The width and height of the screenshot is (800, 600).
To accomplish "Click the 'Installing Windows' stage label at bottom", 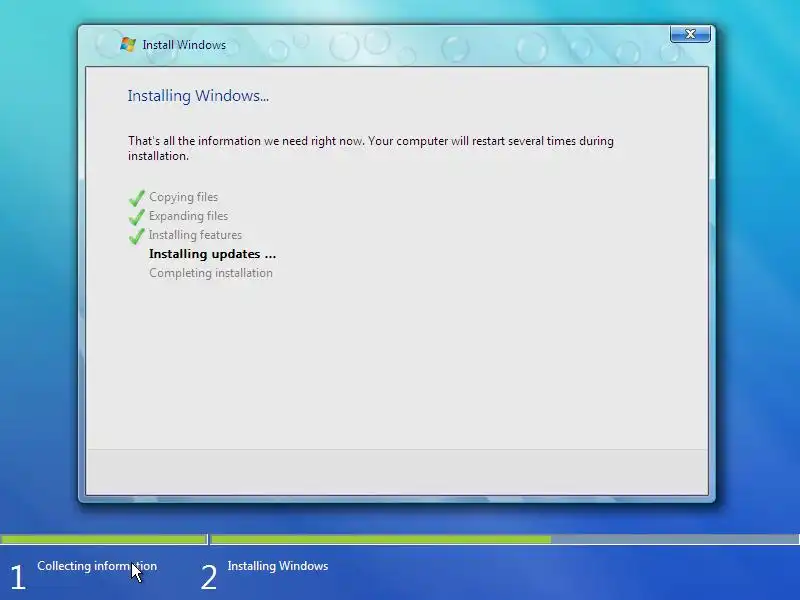I will pyautogui.click(x=278, y=566).
